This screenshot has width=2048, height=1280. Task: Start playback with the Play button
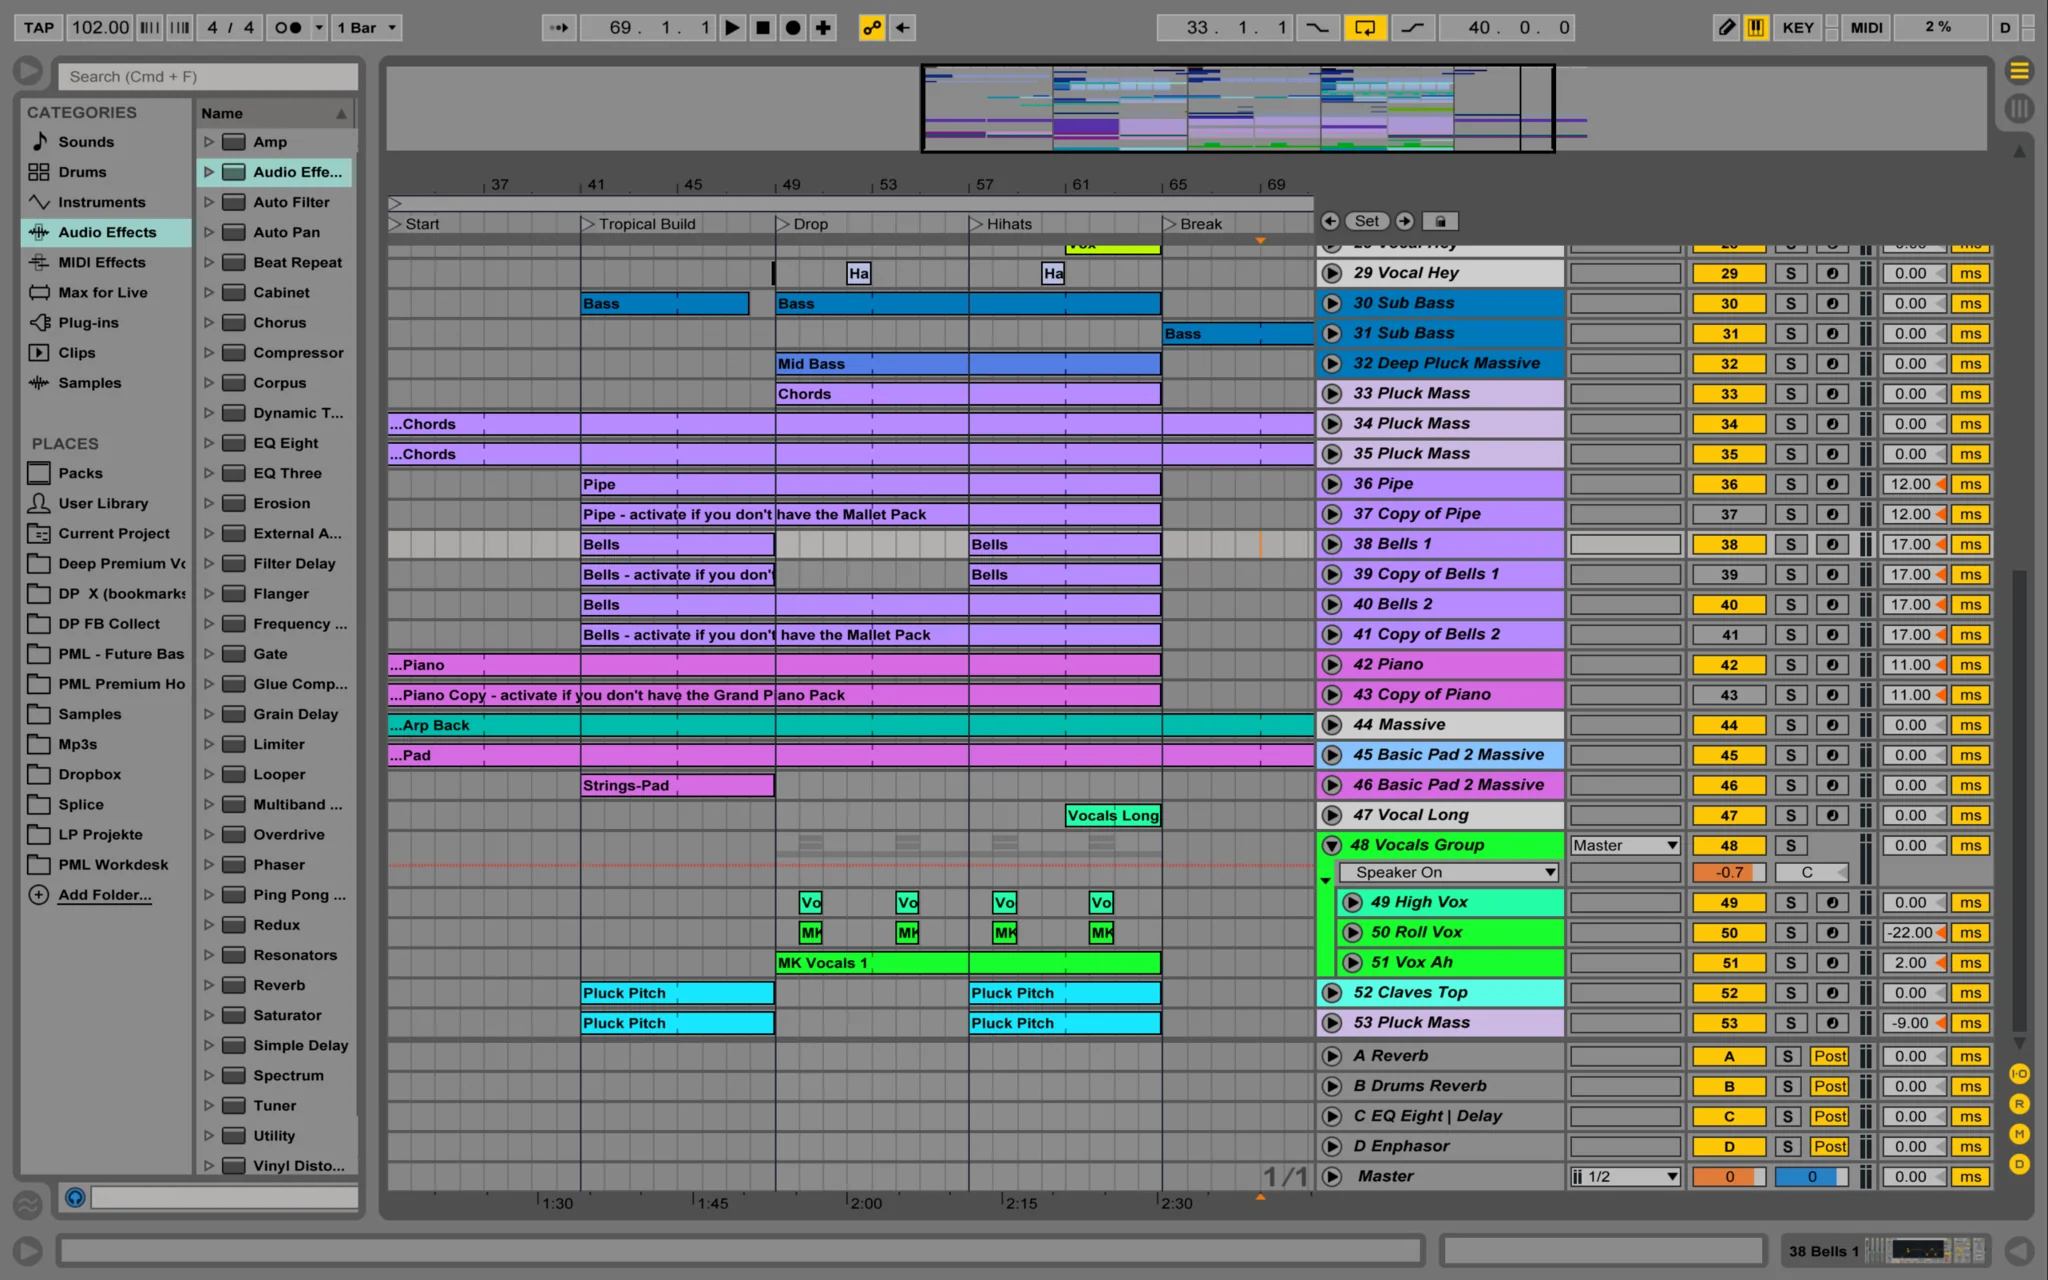tap(732, 27)
